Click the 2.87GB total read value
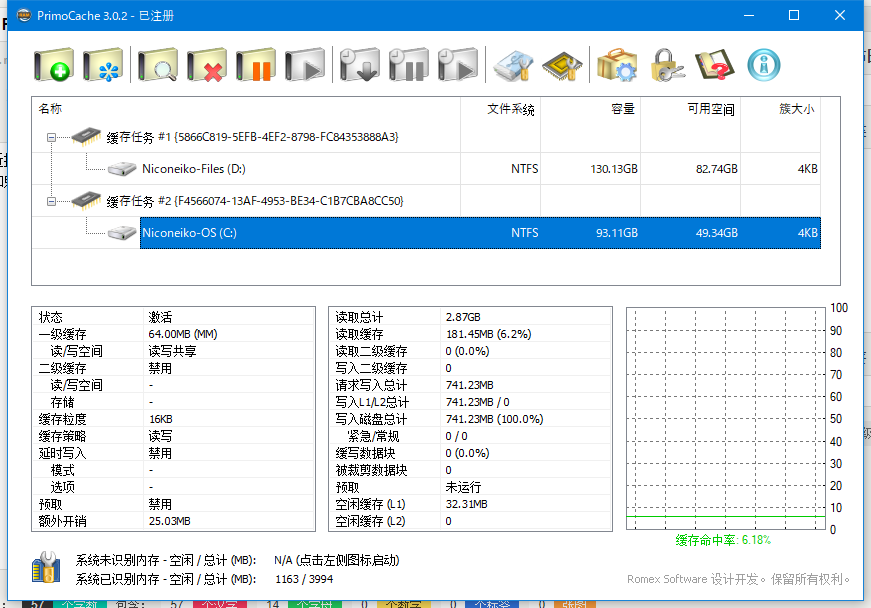The height and width of the screenshot is (608, 871). pyautogui.click(x=463, y=317)
